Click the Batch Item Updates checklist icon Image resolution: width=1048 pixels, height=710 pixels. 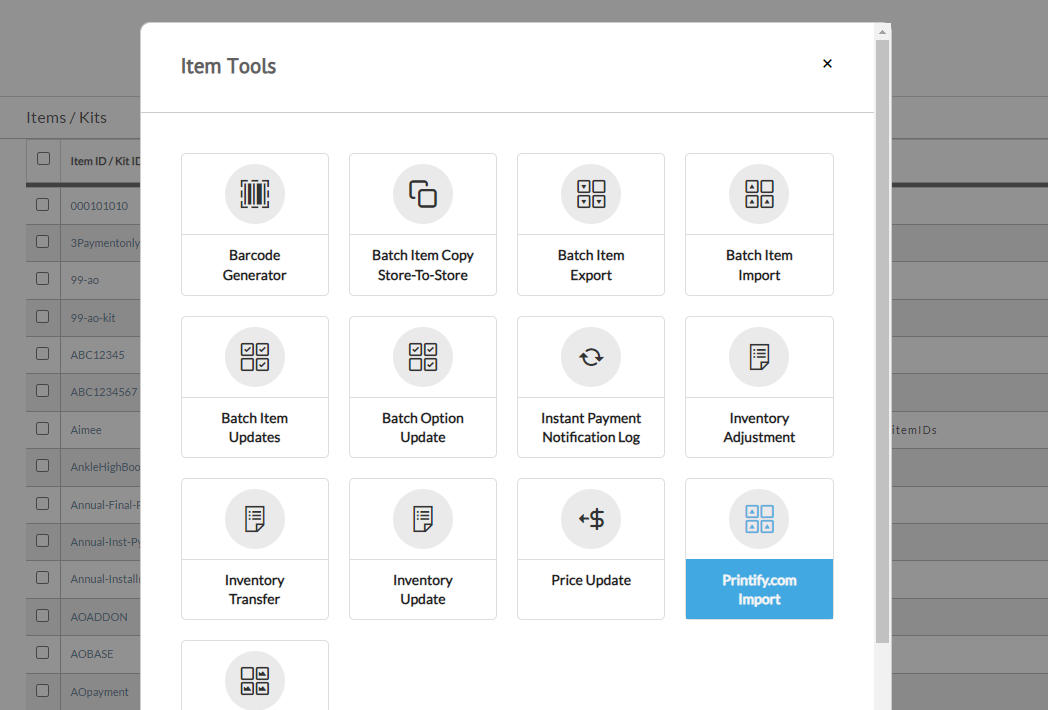[255, 357]
